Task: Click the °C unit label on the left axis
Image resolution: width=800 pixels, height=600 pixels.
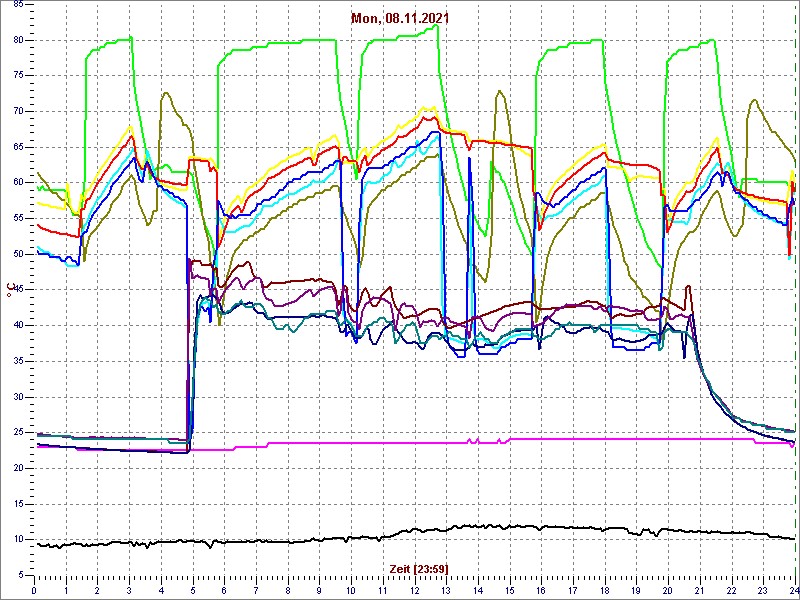Action: coord(11,291)
